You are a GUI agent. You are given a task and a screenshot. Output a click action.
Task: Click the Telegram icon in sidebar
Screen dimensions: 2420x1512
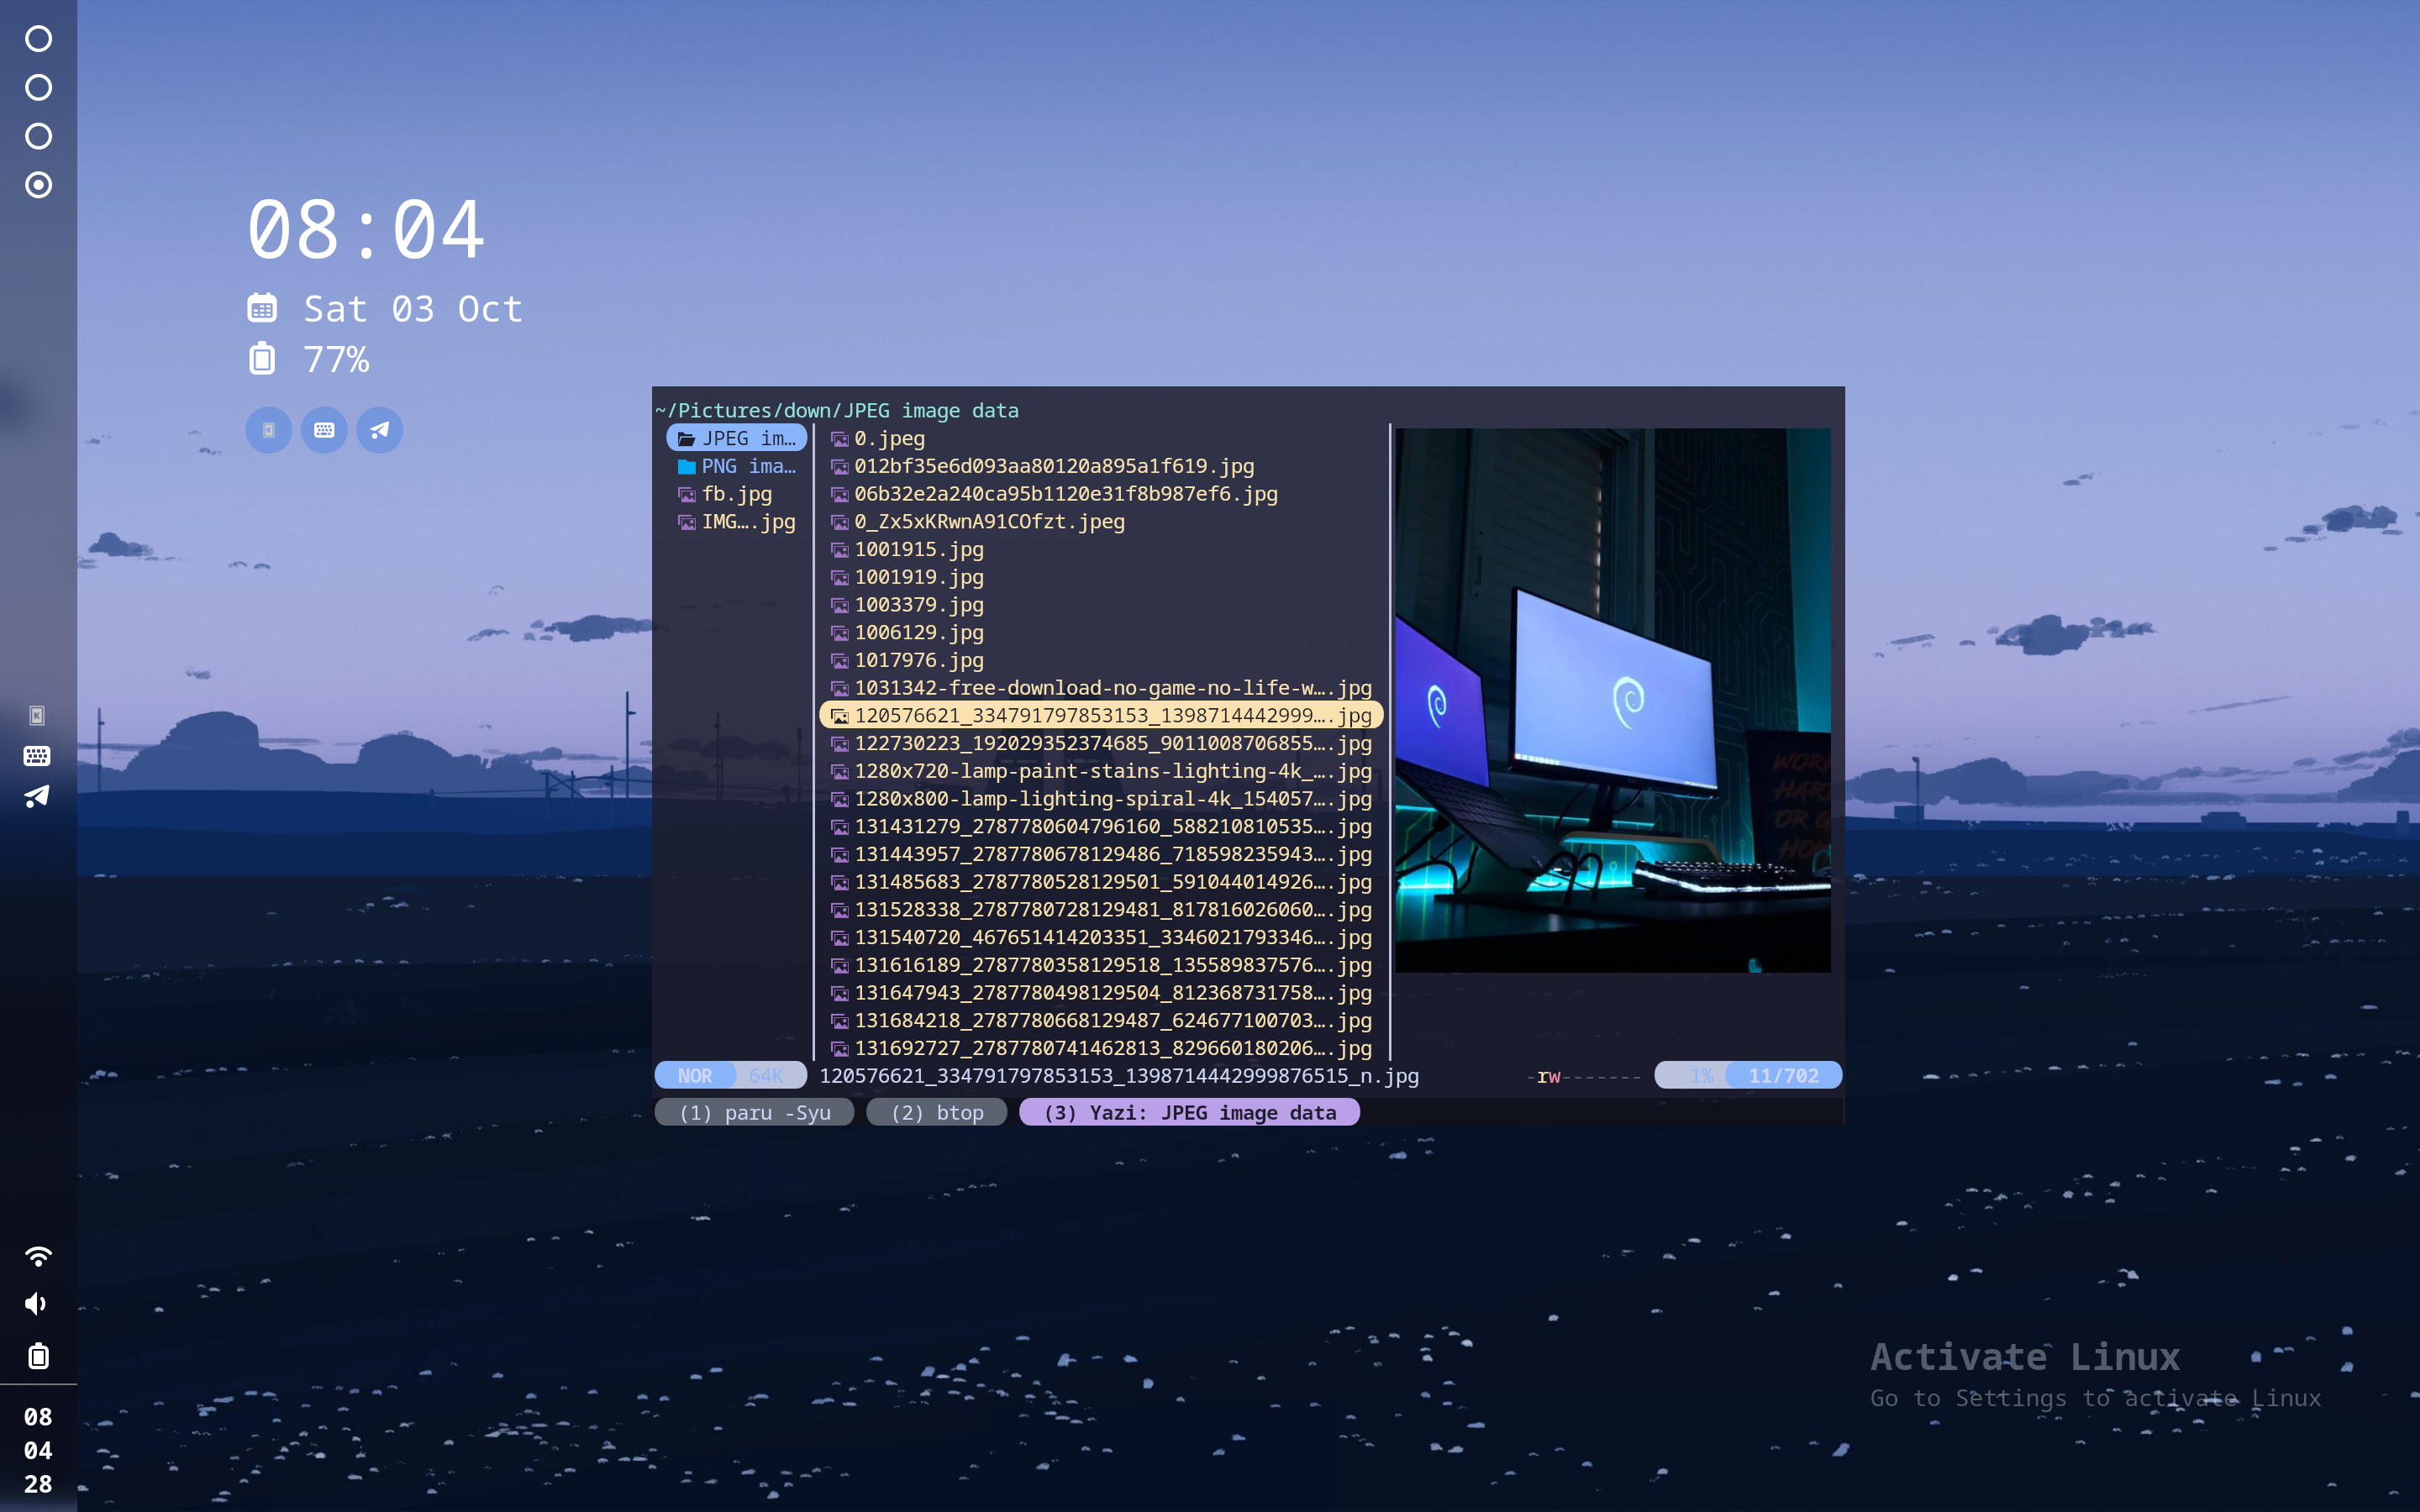(x=37, y=796)
